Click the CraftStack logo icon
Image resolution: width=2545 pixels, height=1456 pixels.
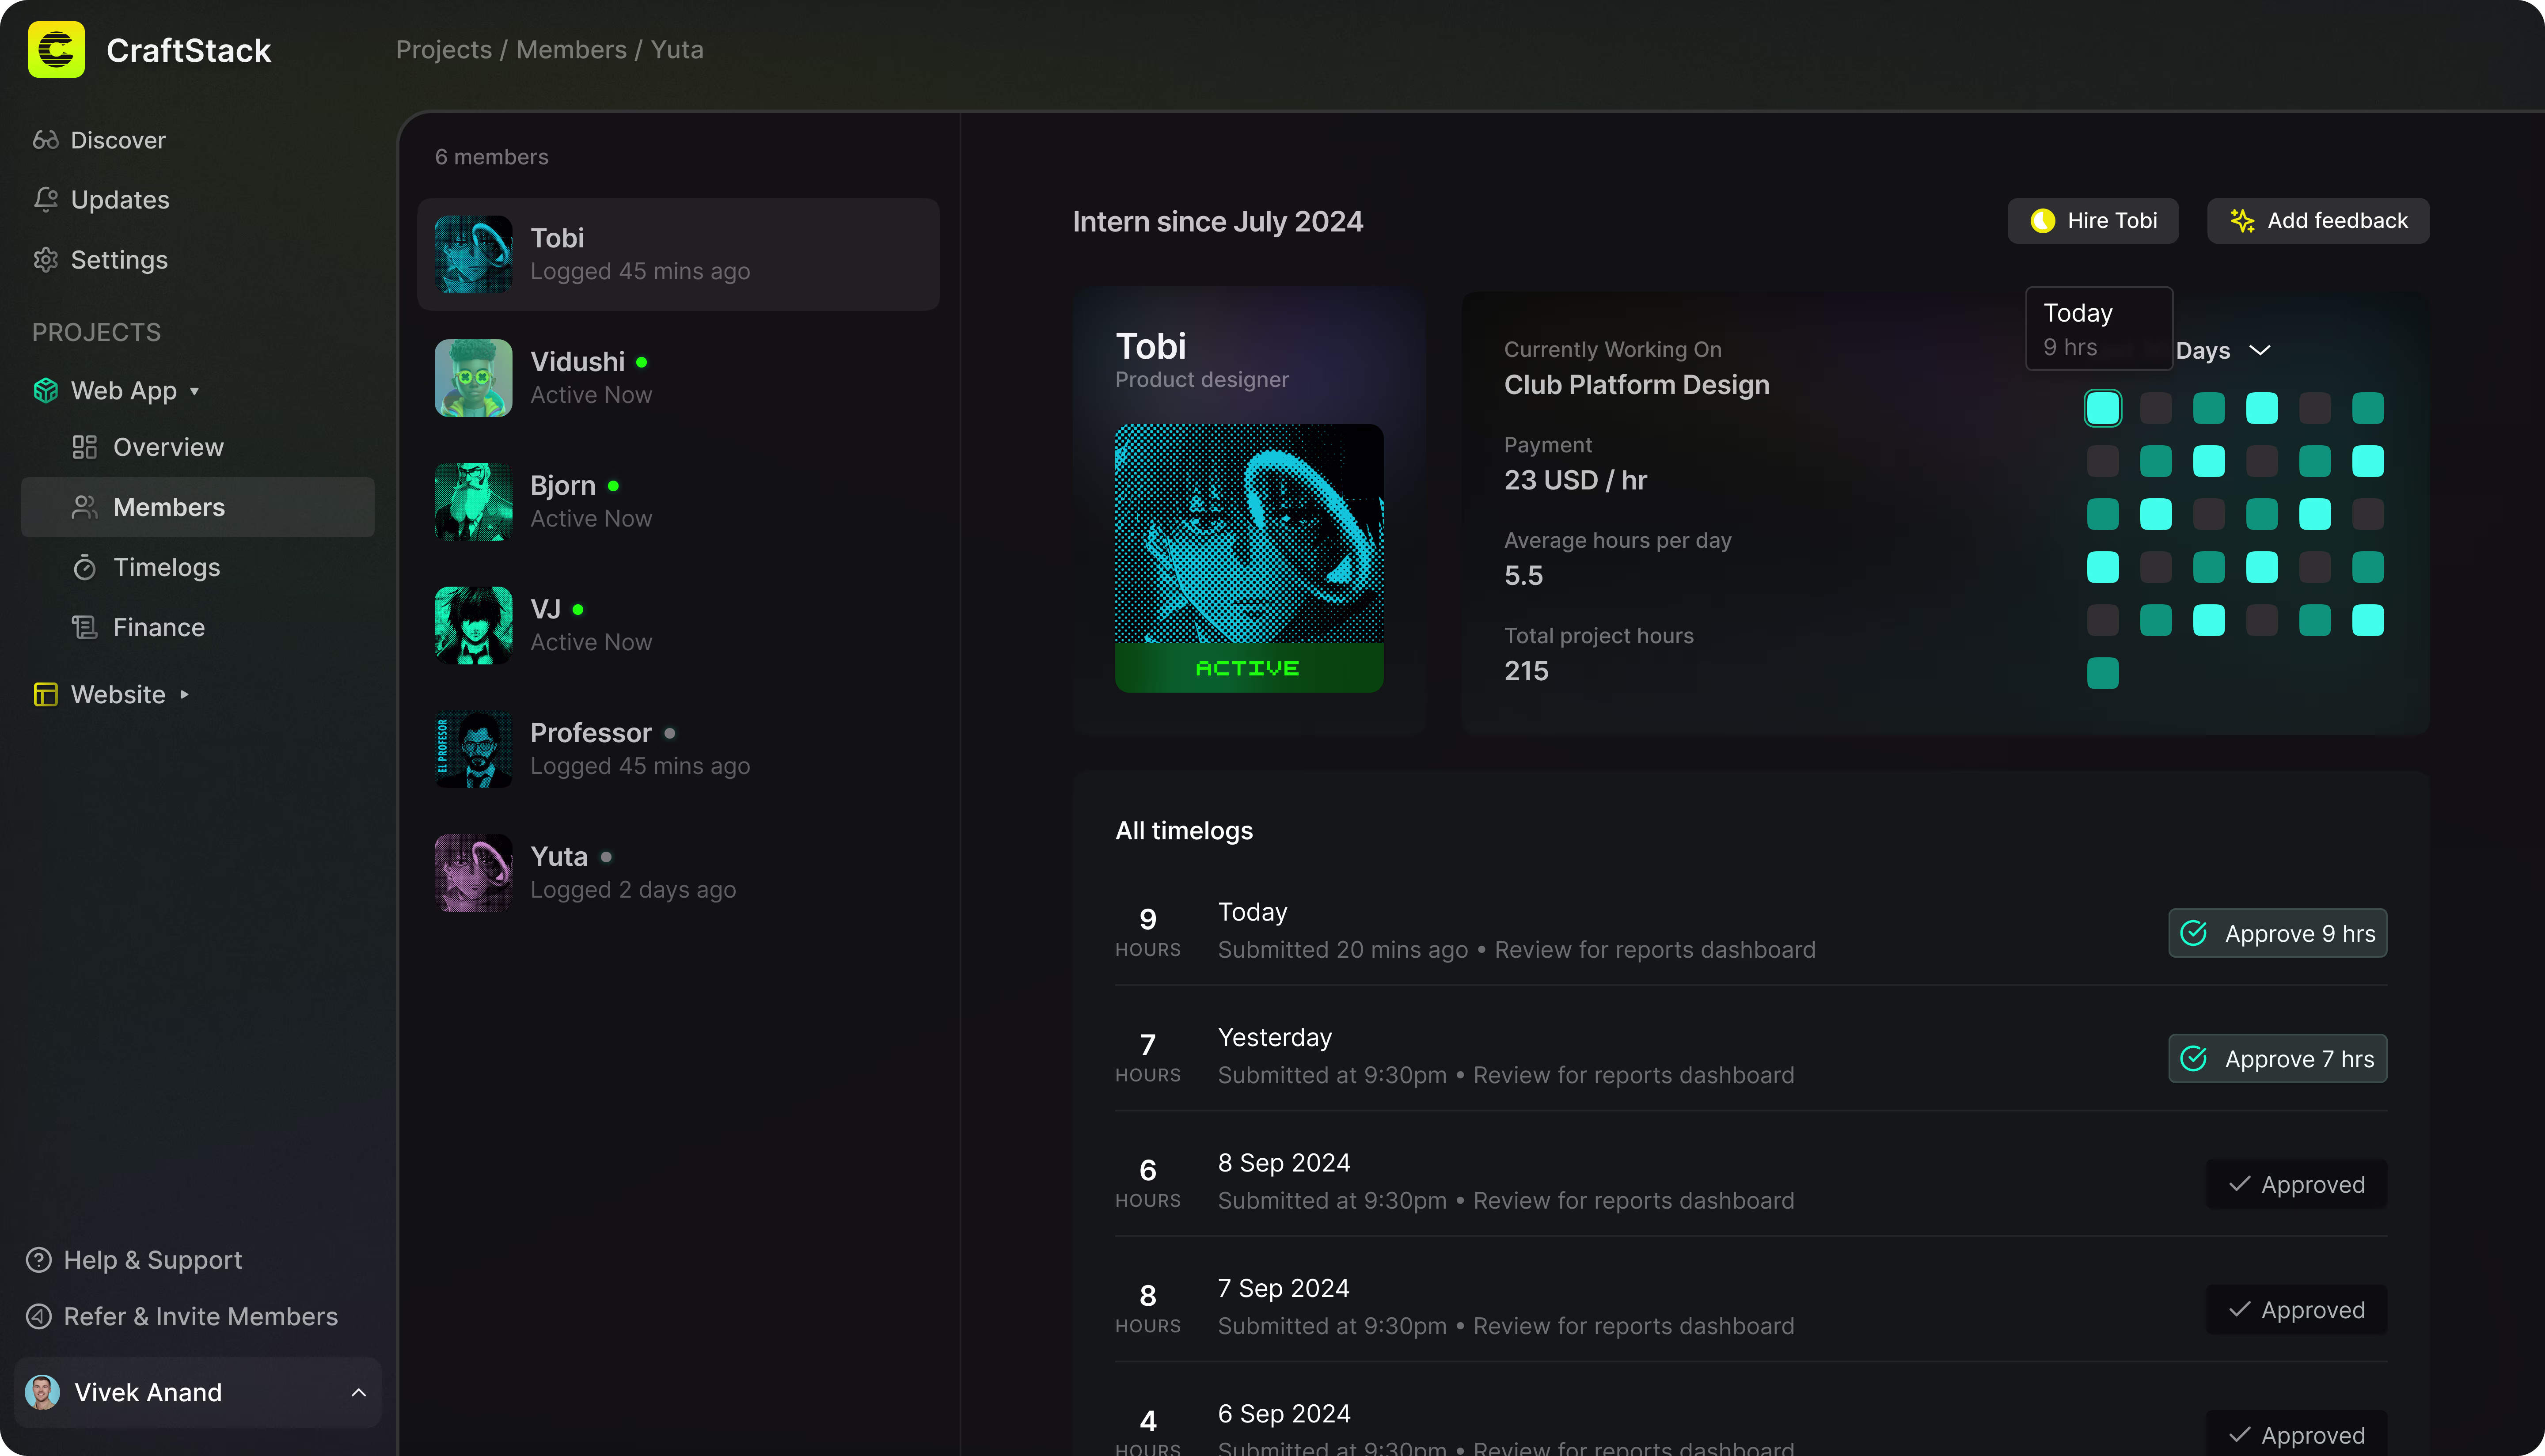coord(56,49)
